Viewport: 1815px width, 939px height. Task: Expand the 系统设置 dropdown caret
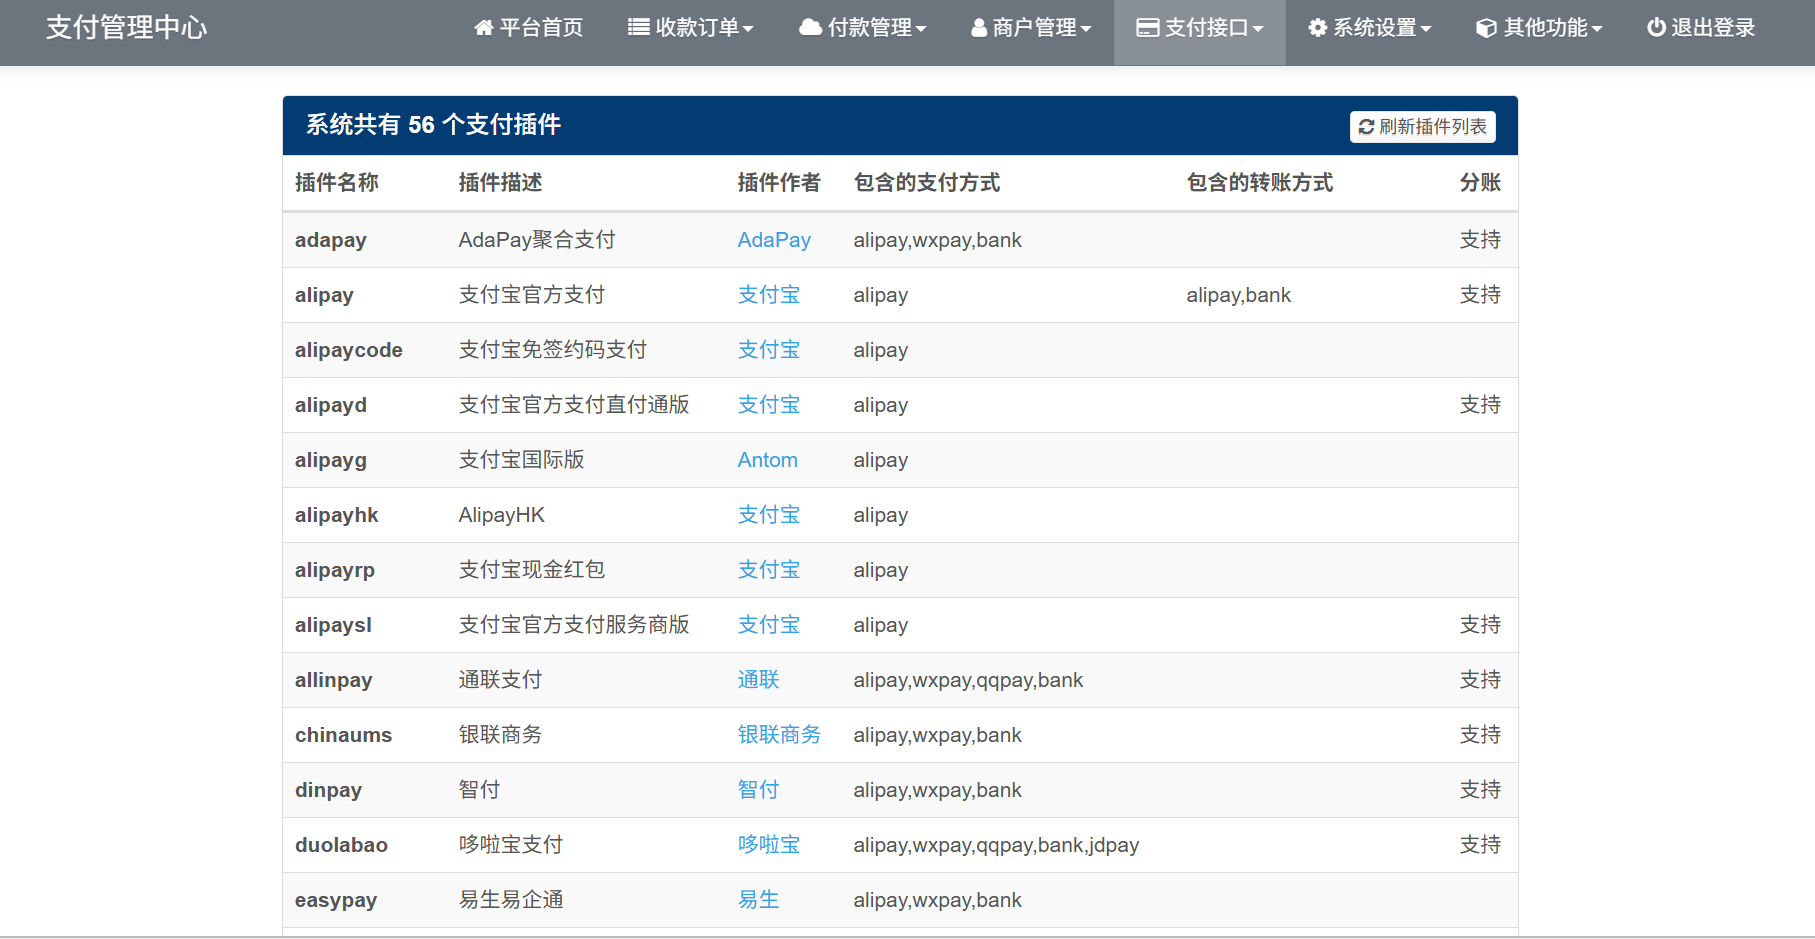[x=1426, y=29]
